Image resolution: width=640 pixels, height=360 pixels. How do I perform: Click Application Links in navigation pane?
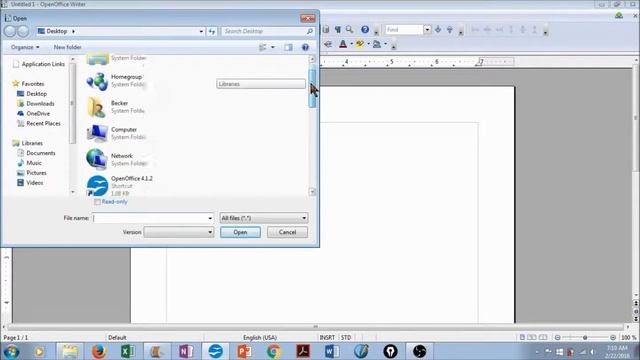click(38, 64)
